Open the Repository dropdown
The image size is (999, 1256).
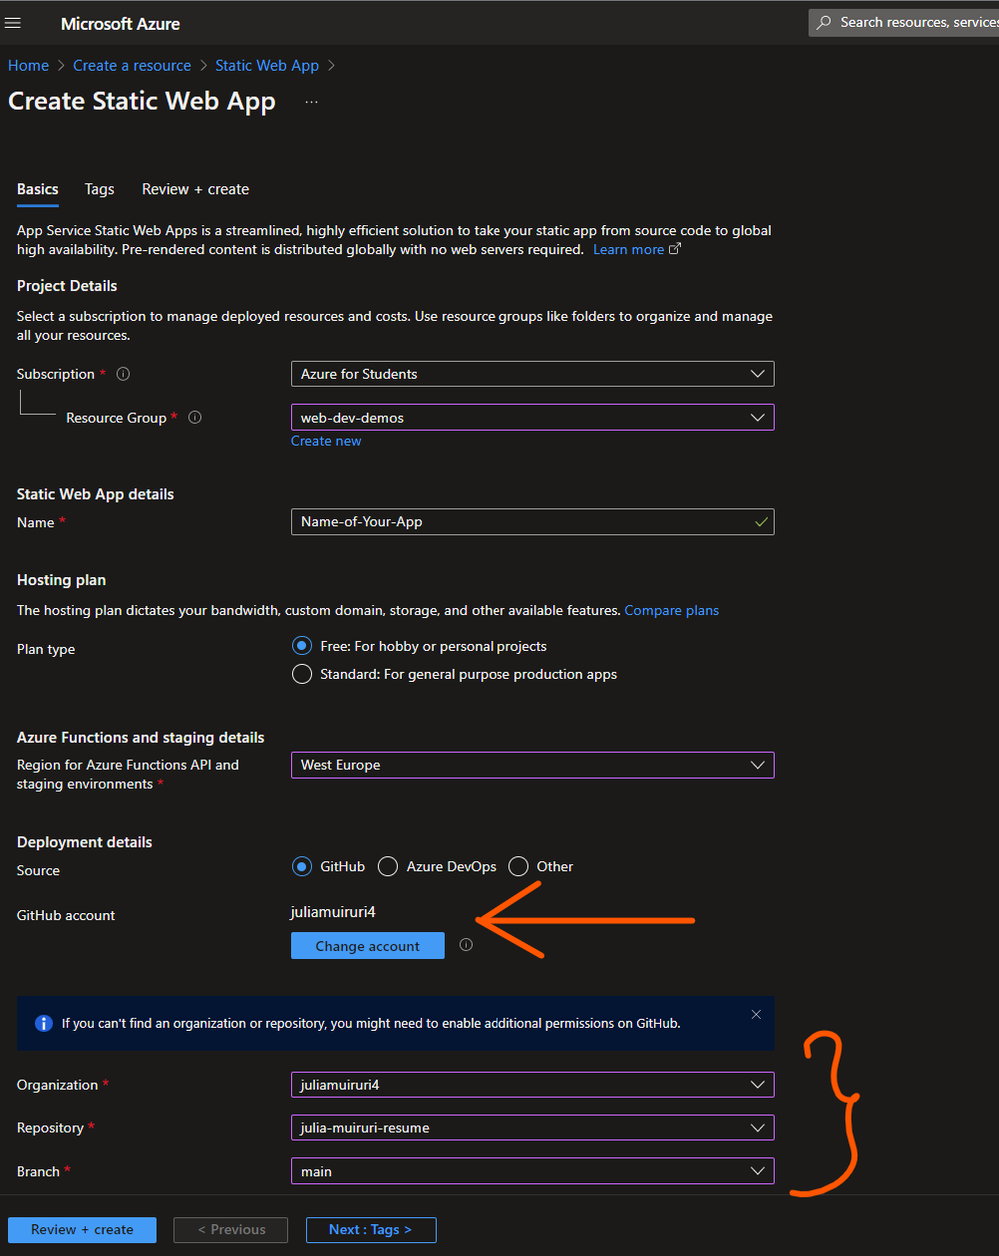[x=532, y=1128]
